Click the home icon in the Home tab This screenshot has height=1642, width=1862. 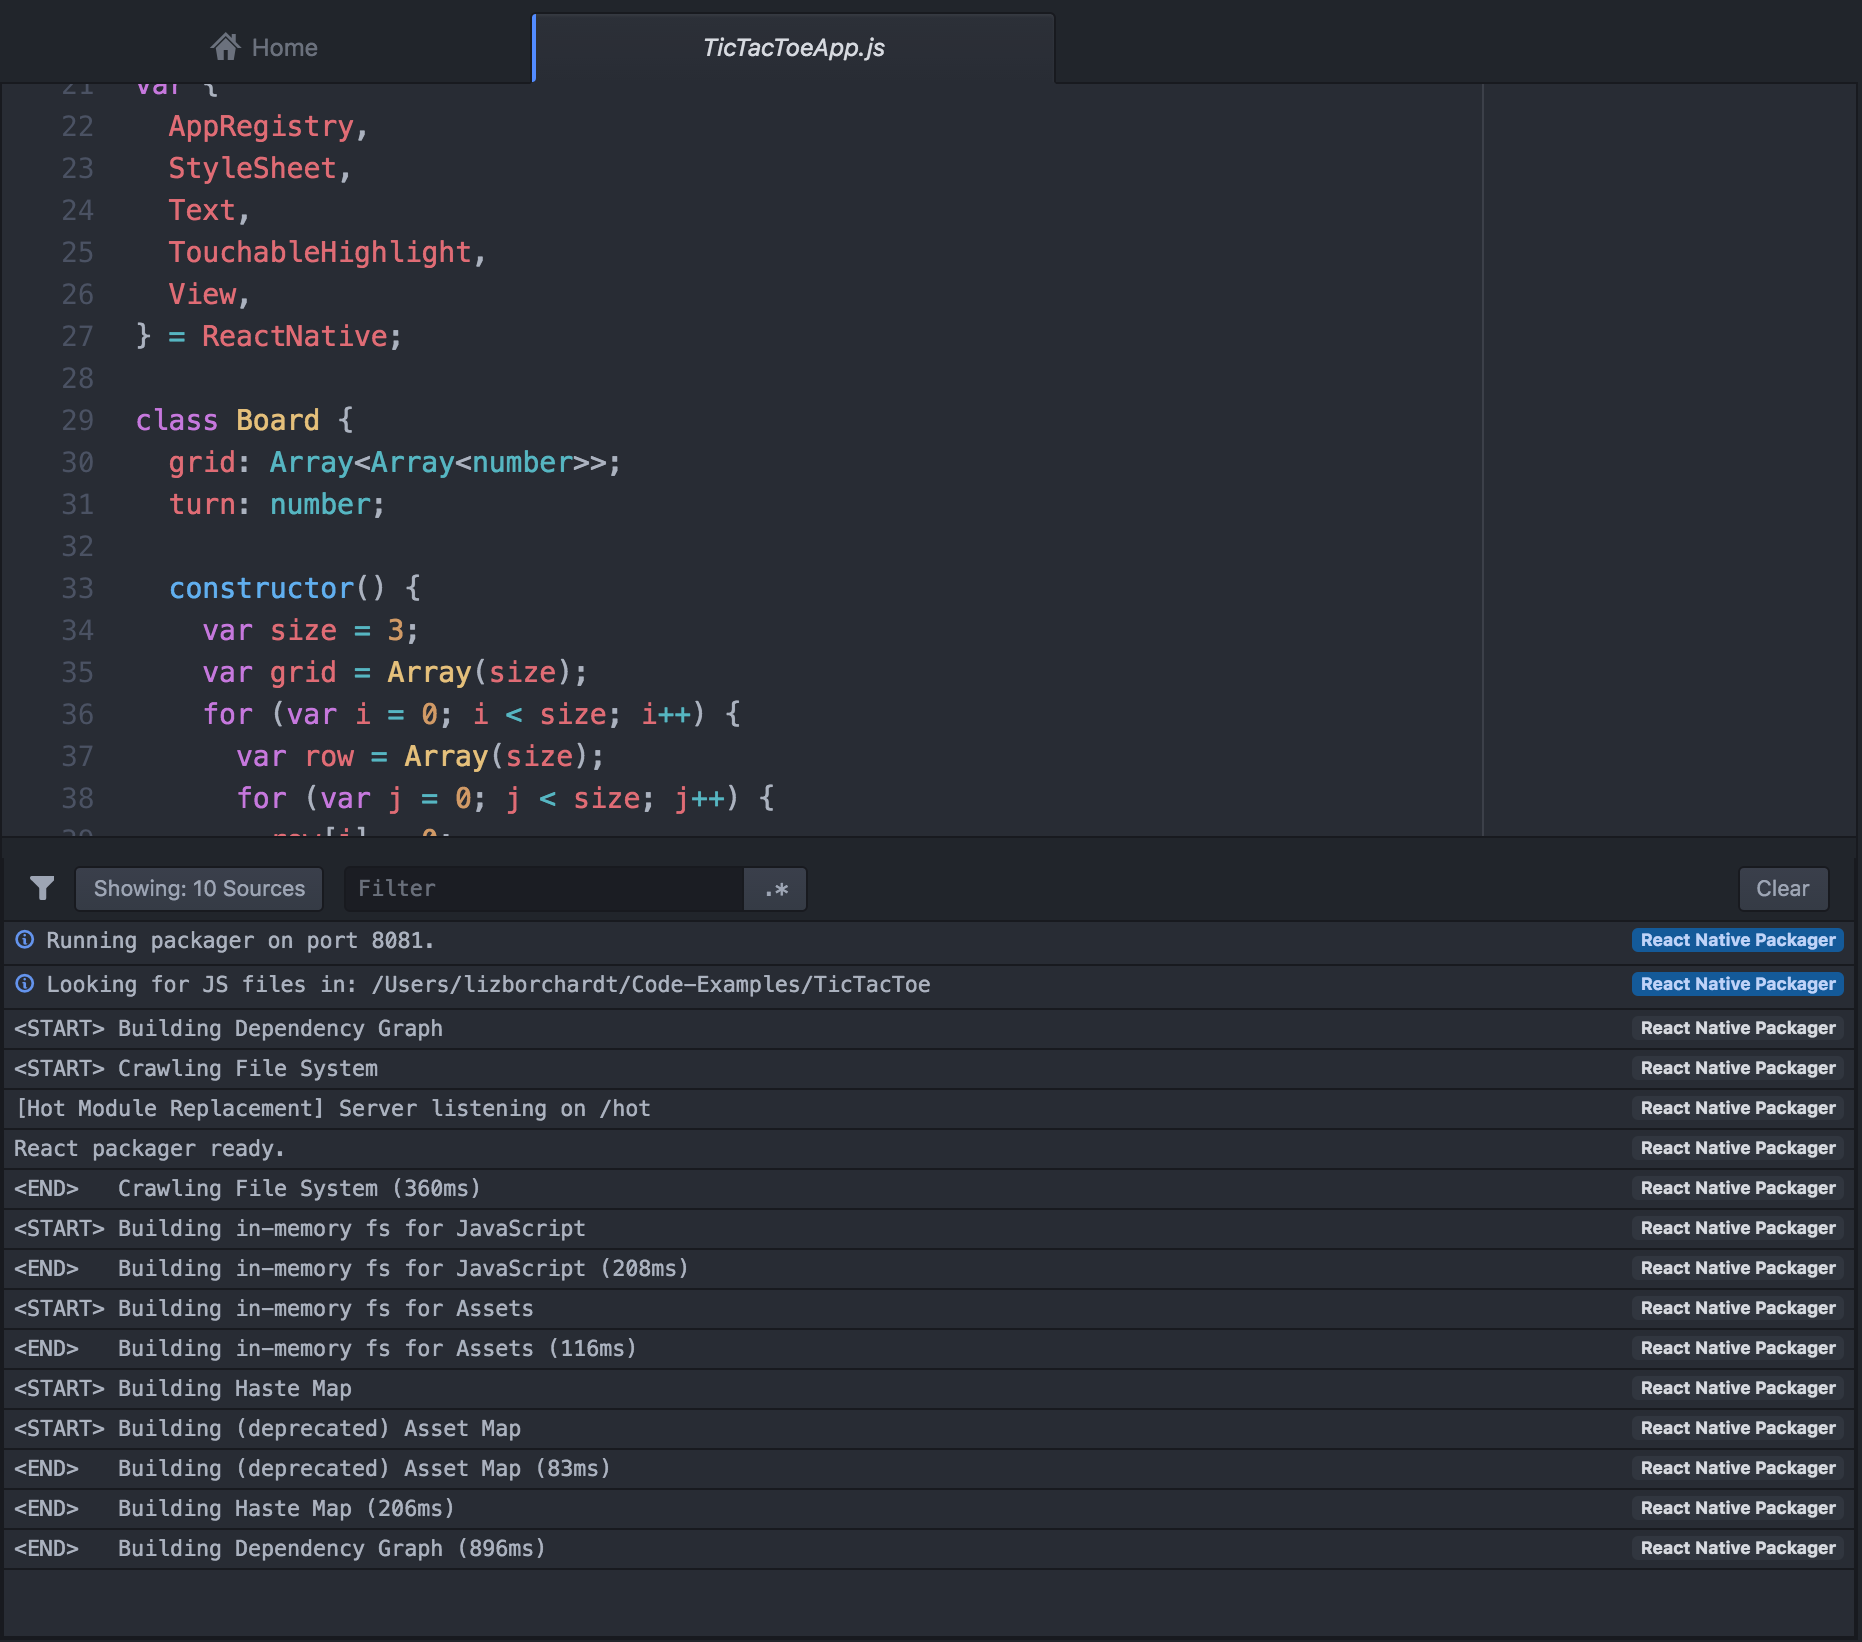point(226,46)
